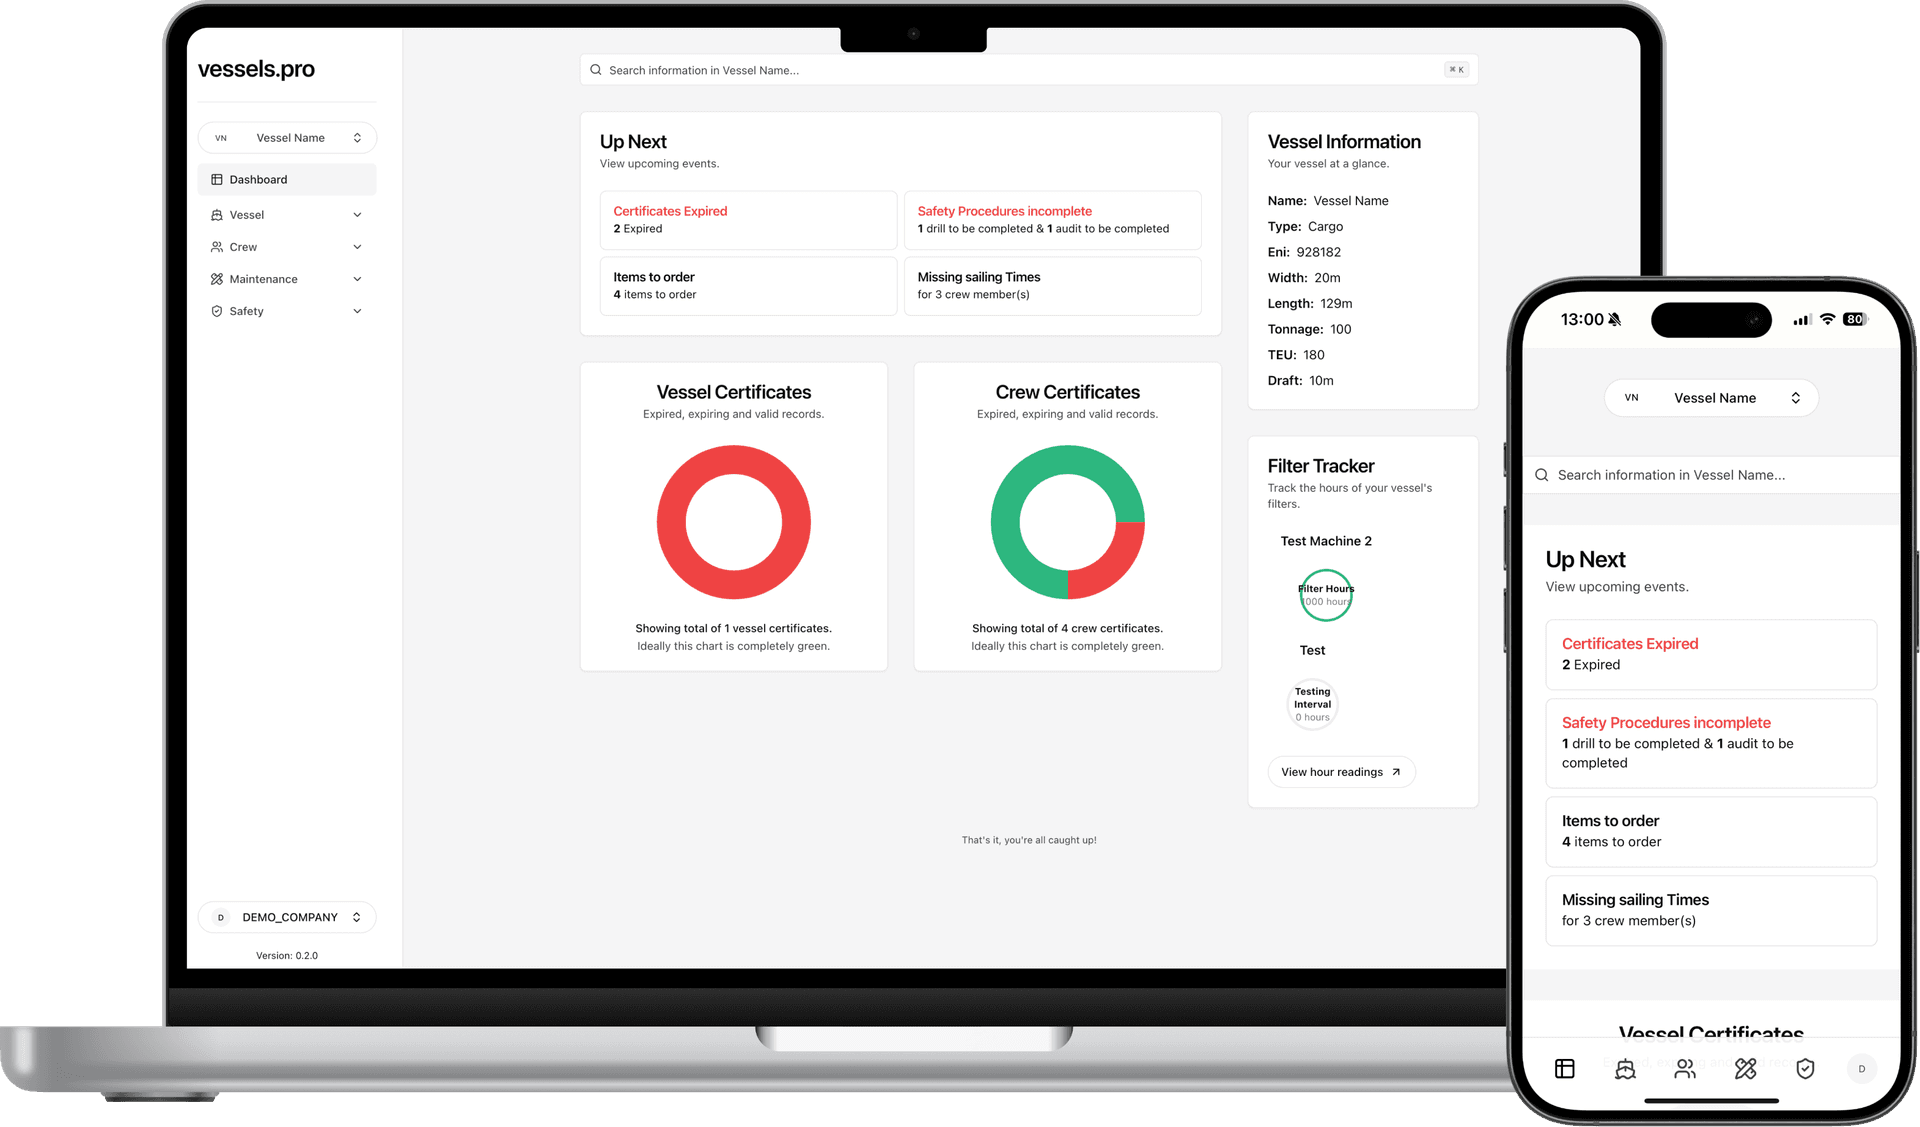Viewport: 1920px width, 1127px height.
Task: Click the search icon in the top bar
Action: click(x=597, y=68)
